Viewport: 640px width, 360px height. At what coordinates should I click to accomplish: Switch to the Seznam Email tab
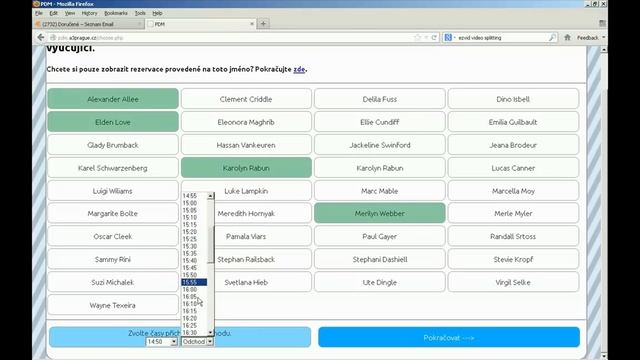[89, 24]
